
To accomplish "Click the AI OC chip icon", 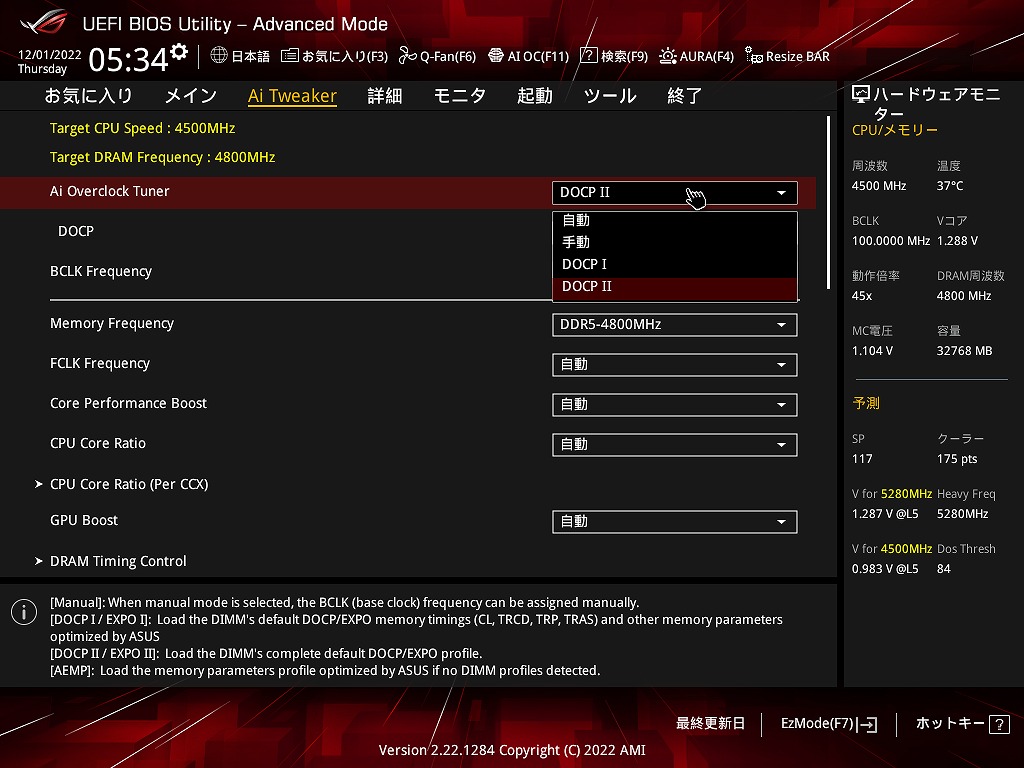I will (x=496, y=56).
